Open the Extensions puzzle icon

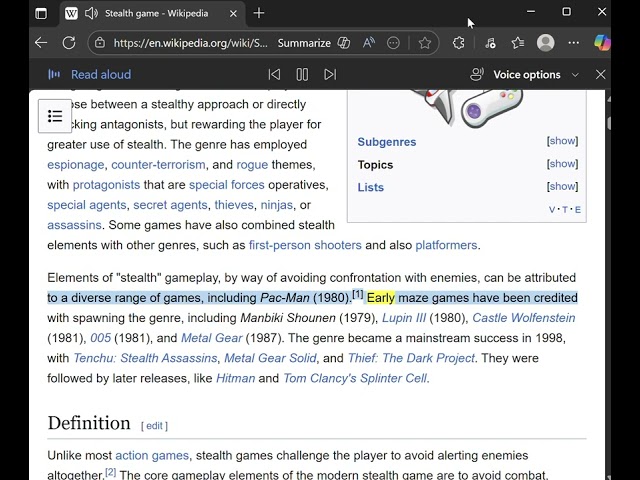pos(459,43)
